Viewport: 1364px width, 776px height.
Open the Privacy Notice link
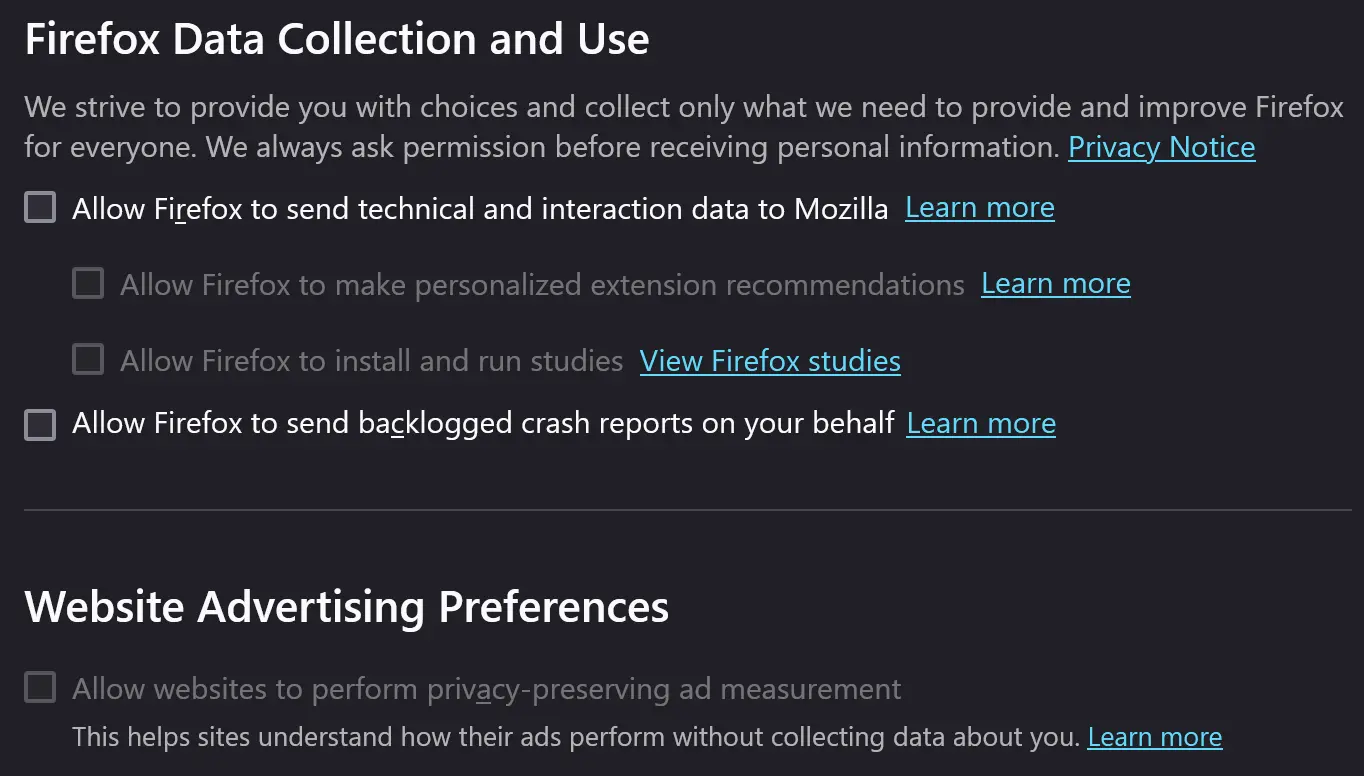click(1161, 148)
